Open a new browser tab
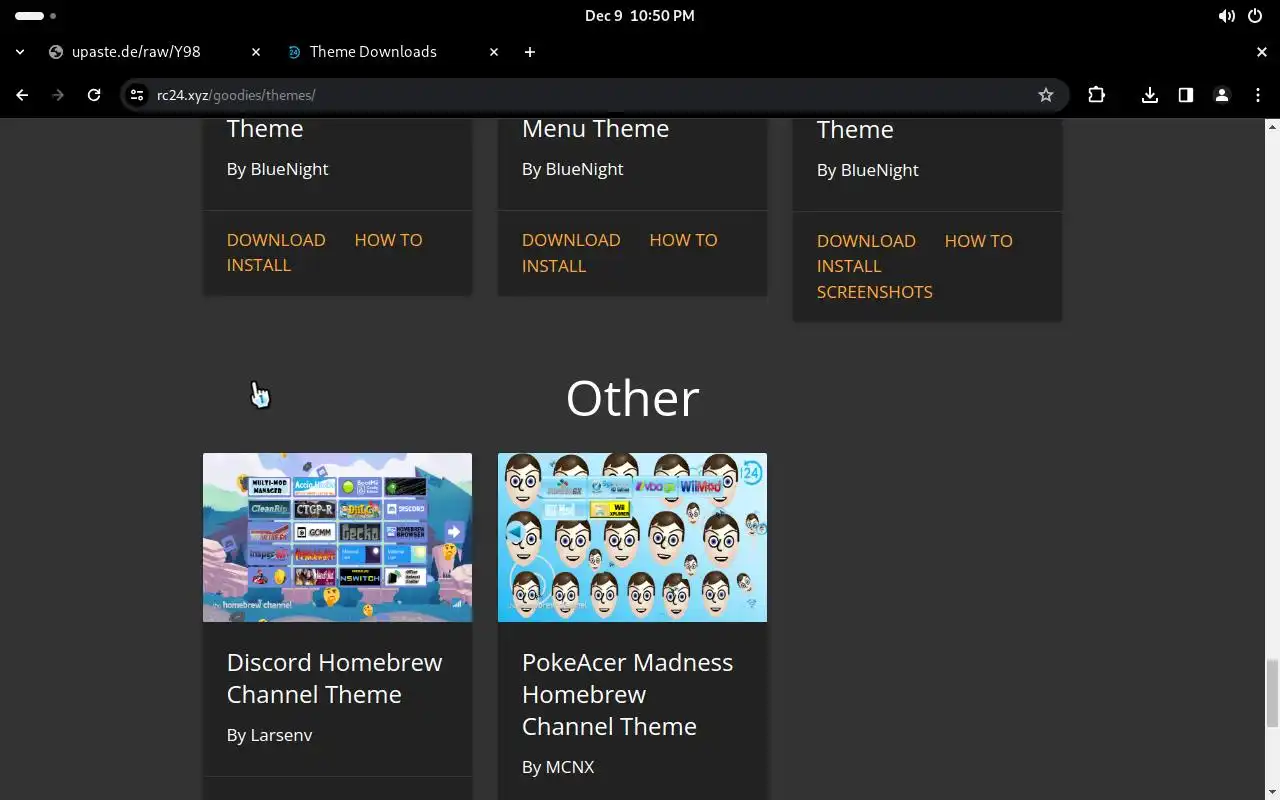The height and width of the screenshot is (800, 1280). point(530,52)
